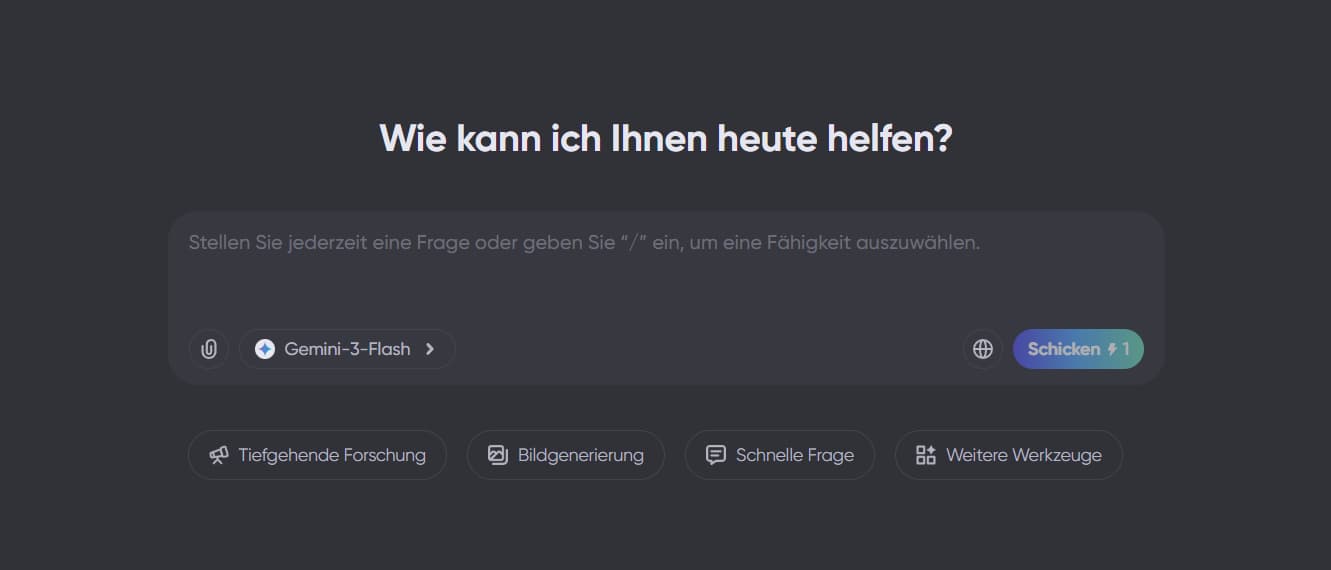Click the lightning bolt credit icon
1331x570 pixels.
click(x=1111, y=349)
